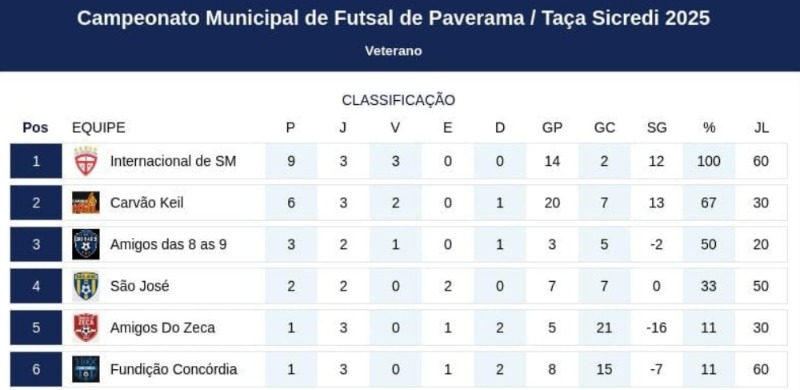The image size is (800, 390).
Task: Click the GP column header
Action: point(552,128)
